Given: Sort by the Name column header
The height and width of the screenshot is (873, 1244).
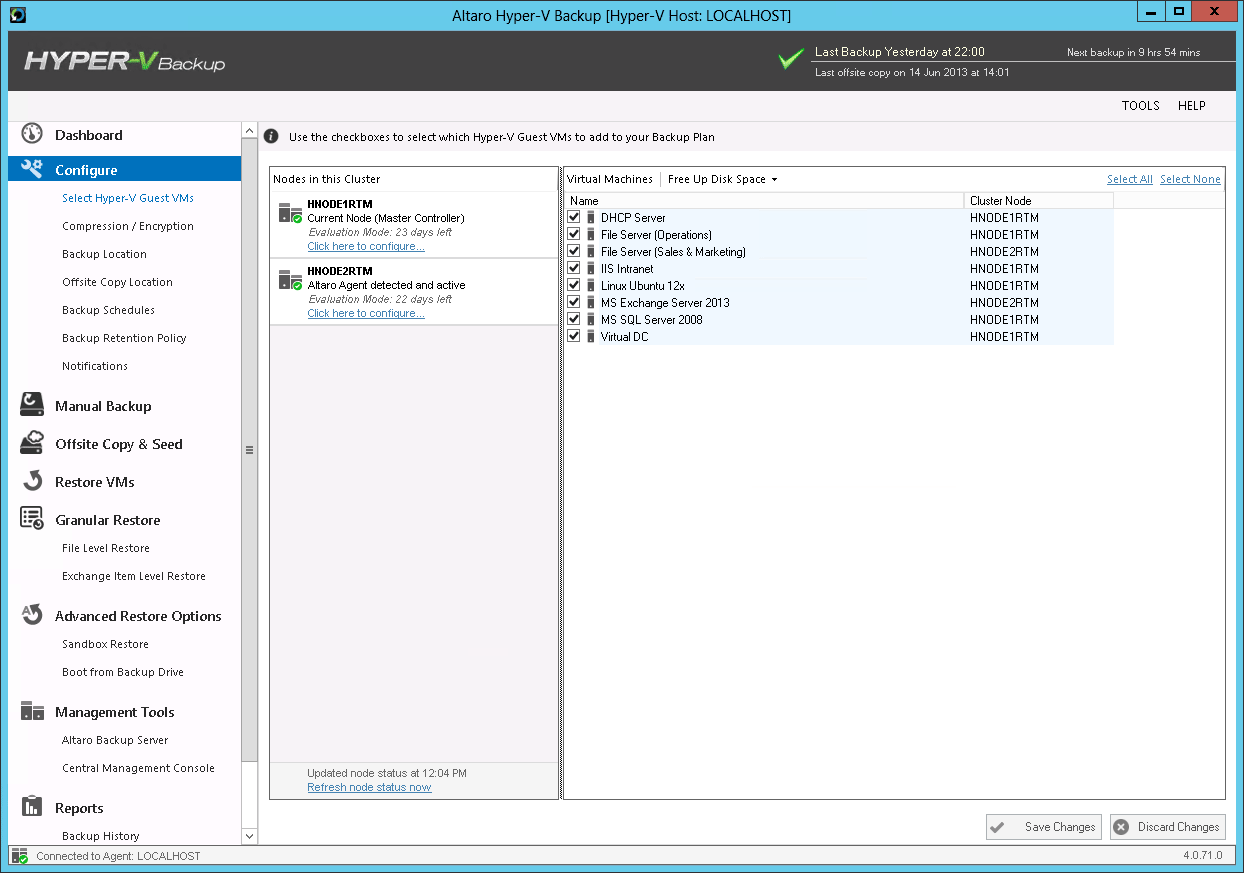Looking at the screenshot, I should tap(765, 201).
